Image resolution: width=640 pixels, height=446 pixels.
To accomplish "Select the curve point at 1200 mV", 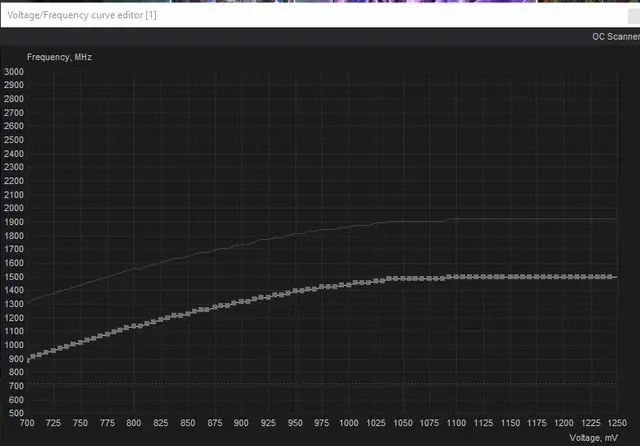I will 563,276.
